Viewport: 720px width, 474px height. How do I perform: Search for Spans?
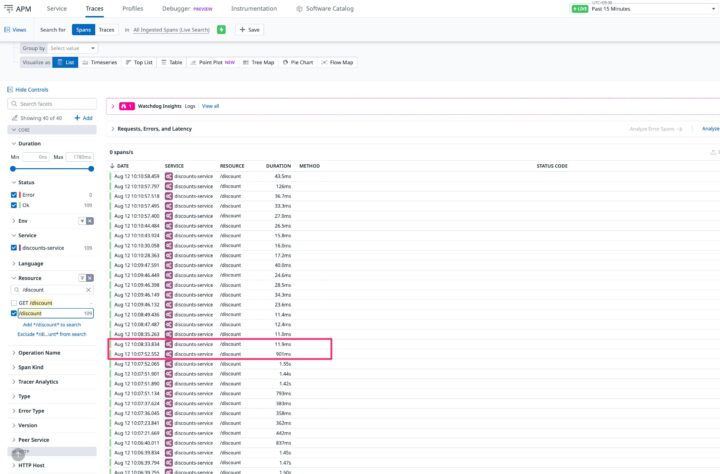coord(83,30)
